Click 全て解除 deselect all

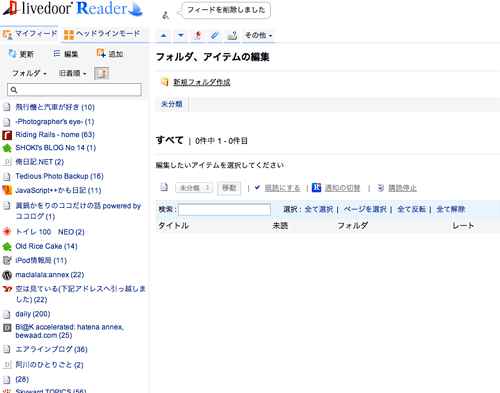451,209
